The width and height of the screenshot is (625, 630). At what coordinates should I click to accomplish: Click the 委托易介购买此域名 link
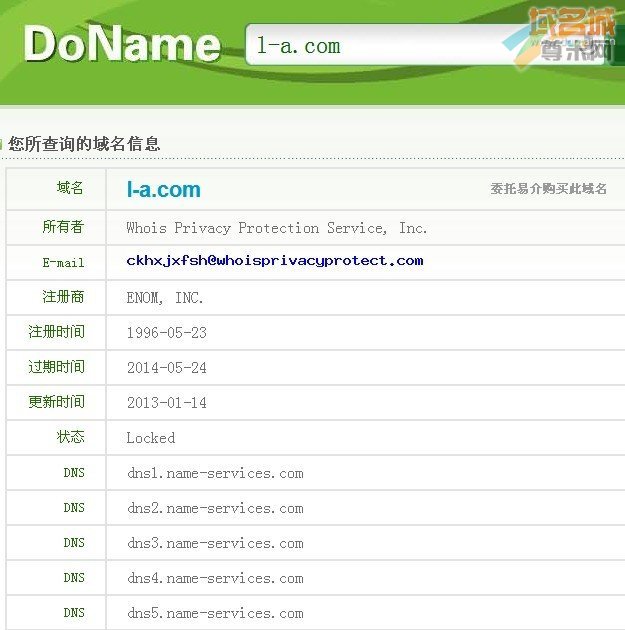coord(548,188)
